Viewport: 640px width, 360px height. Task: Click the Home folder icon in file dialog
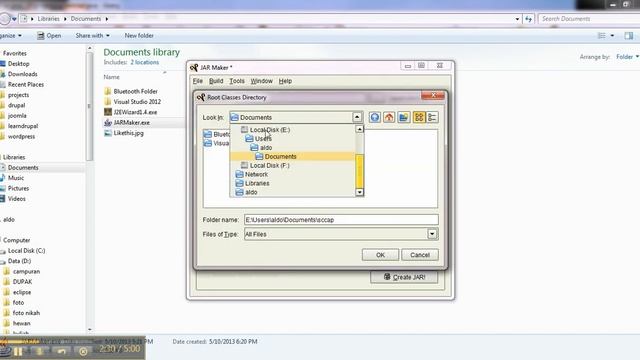389,118
